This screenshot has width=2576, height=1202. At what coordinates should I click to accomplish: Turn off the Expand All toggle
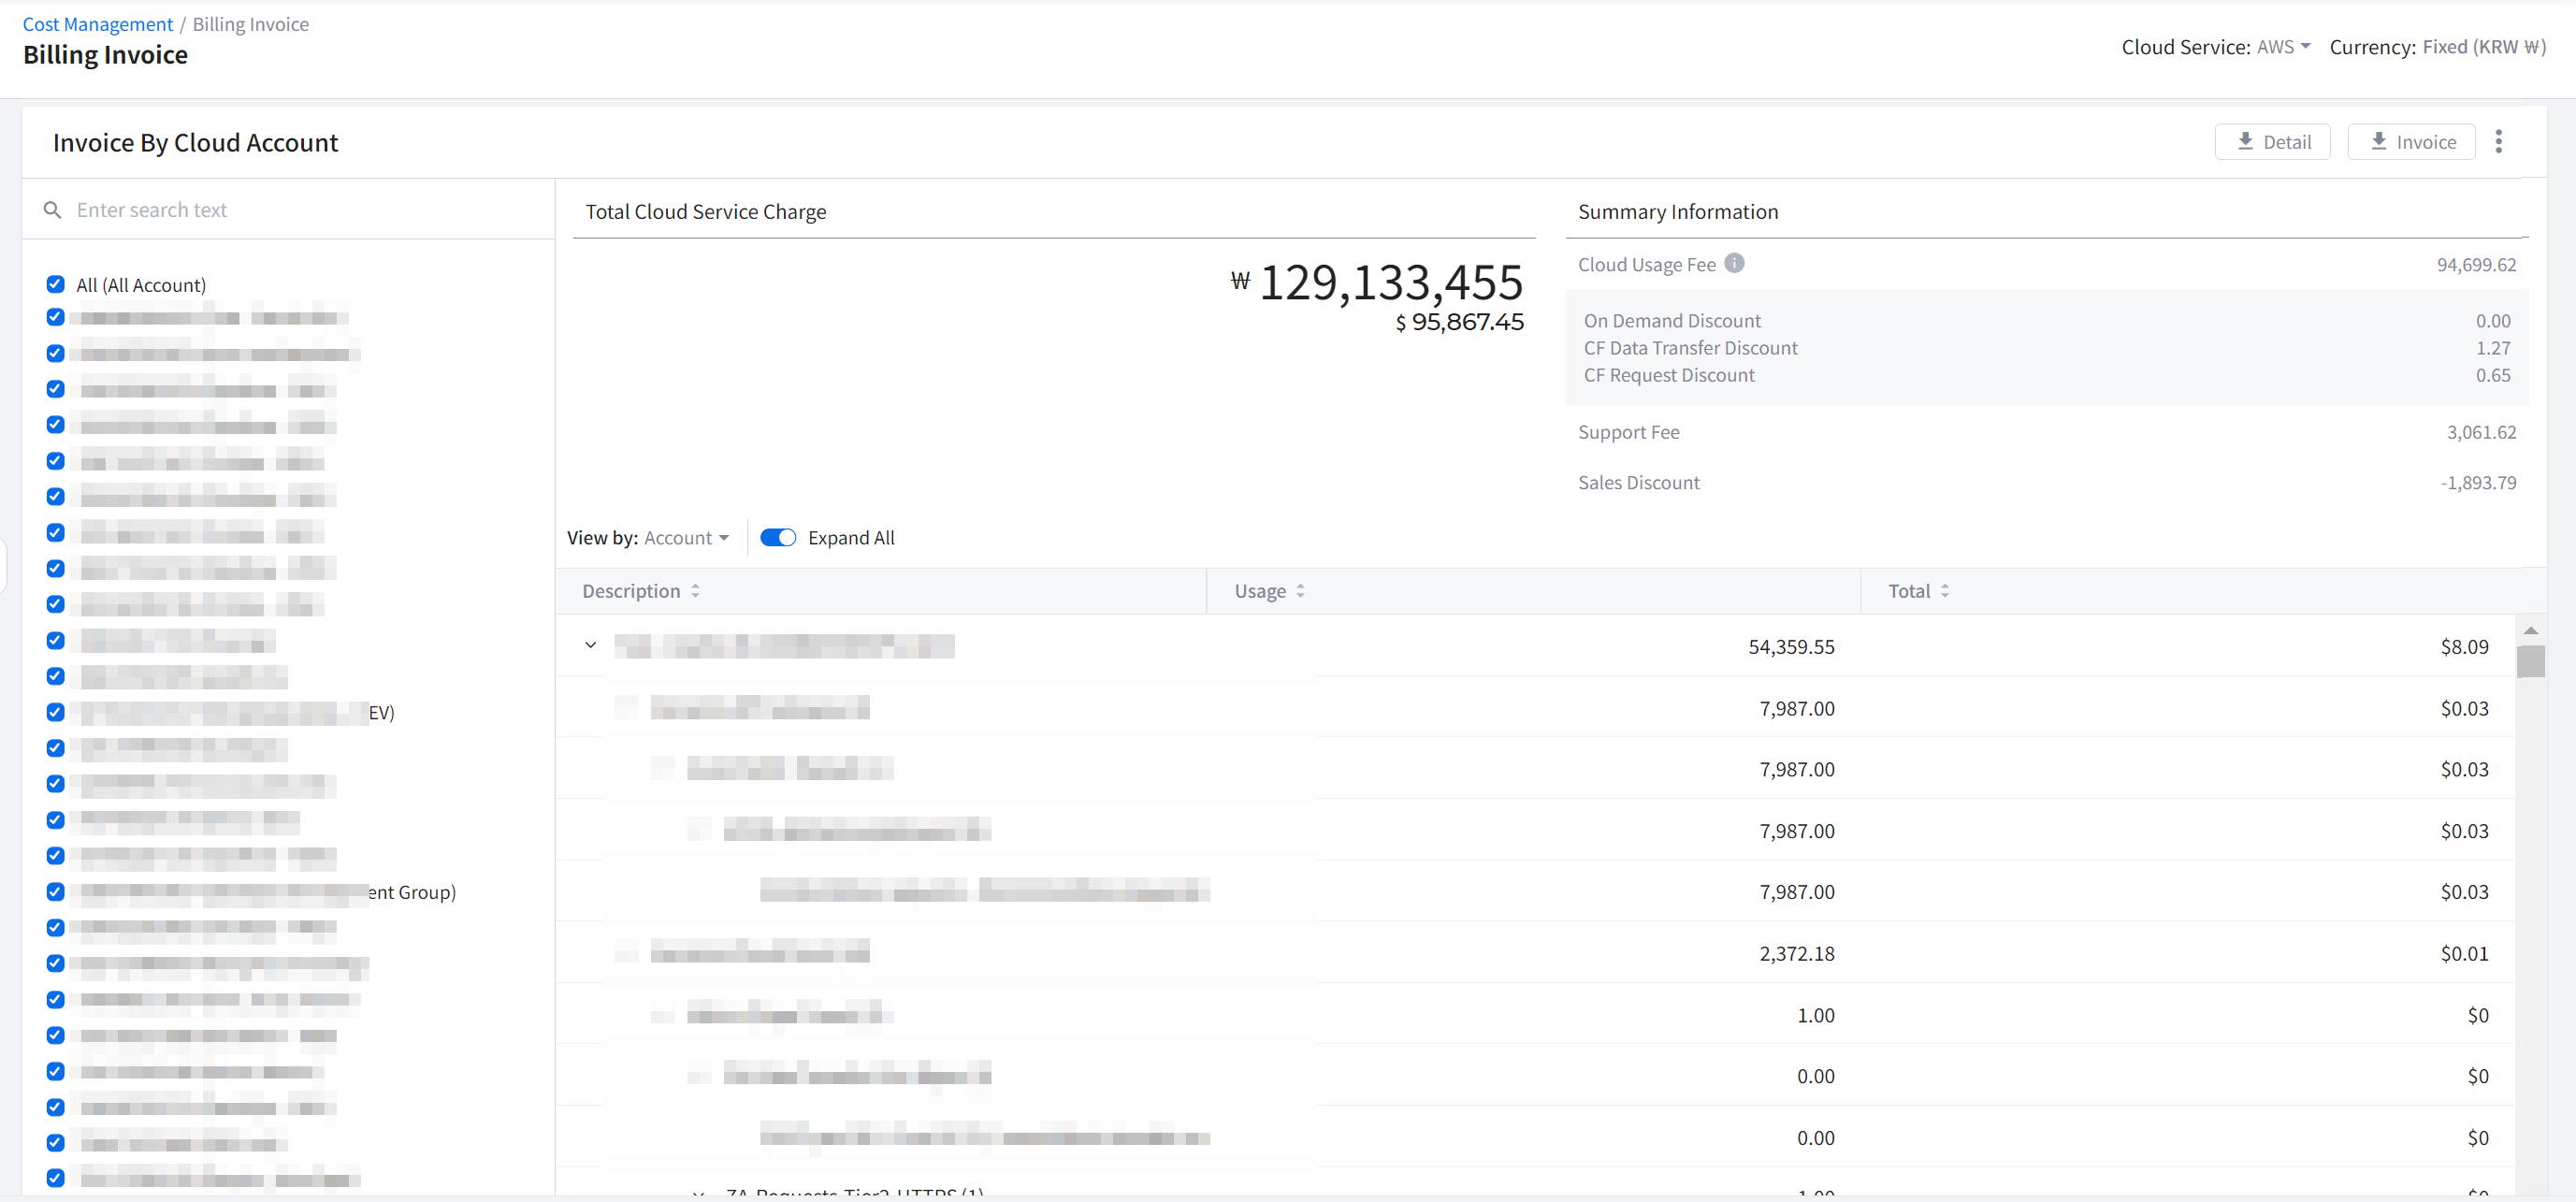[x=777, y=538]
